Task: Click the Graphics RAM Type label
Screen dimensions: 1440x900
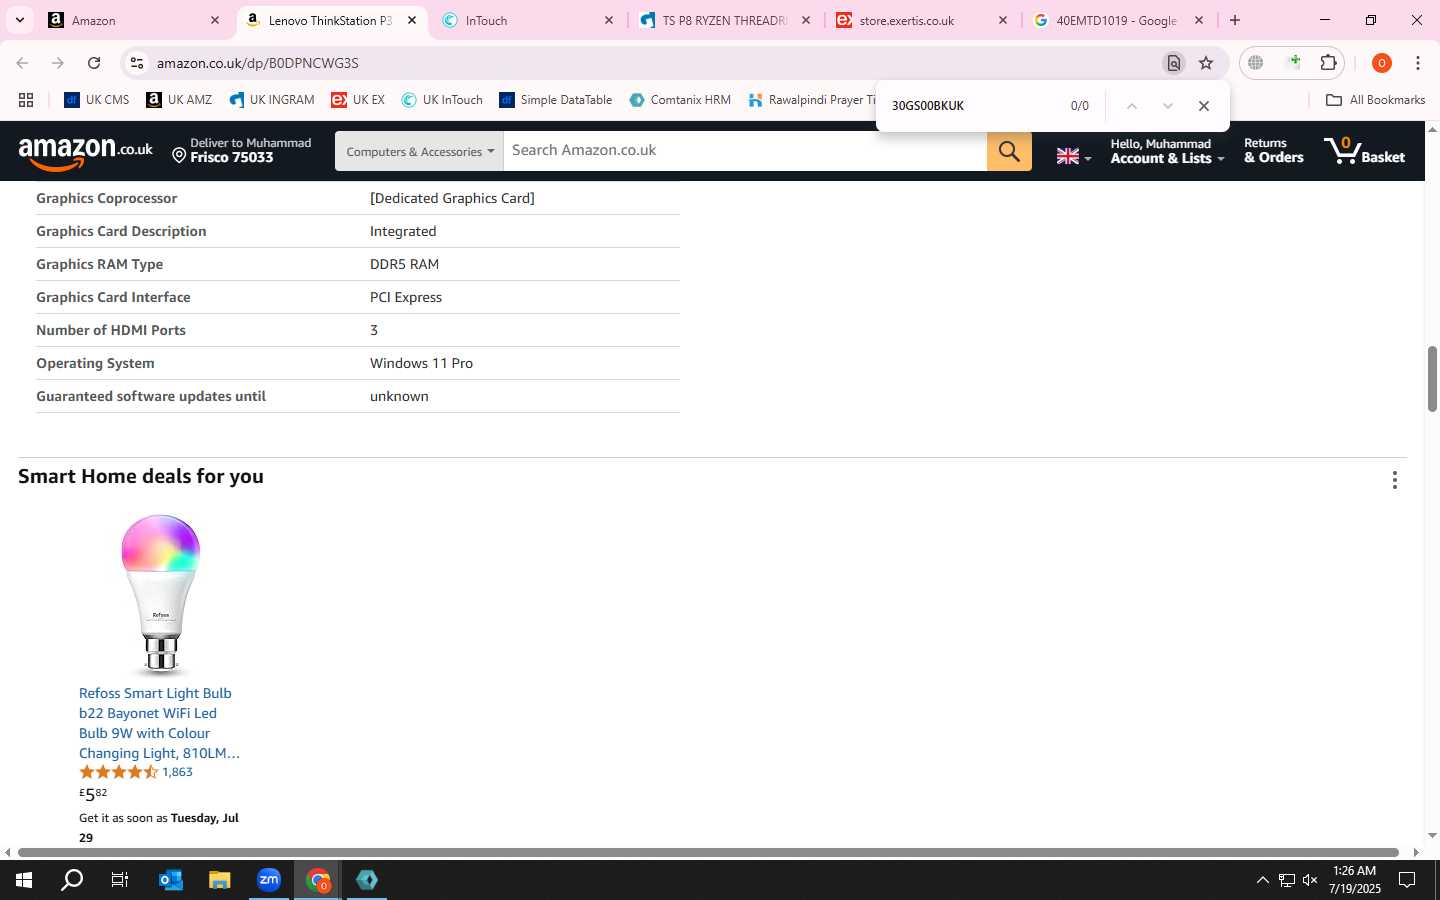Action: pos(100,264)
